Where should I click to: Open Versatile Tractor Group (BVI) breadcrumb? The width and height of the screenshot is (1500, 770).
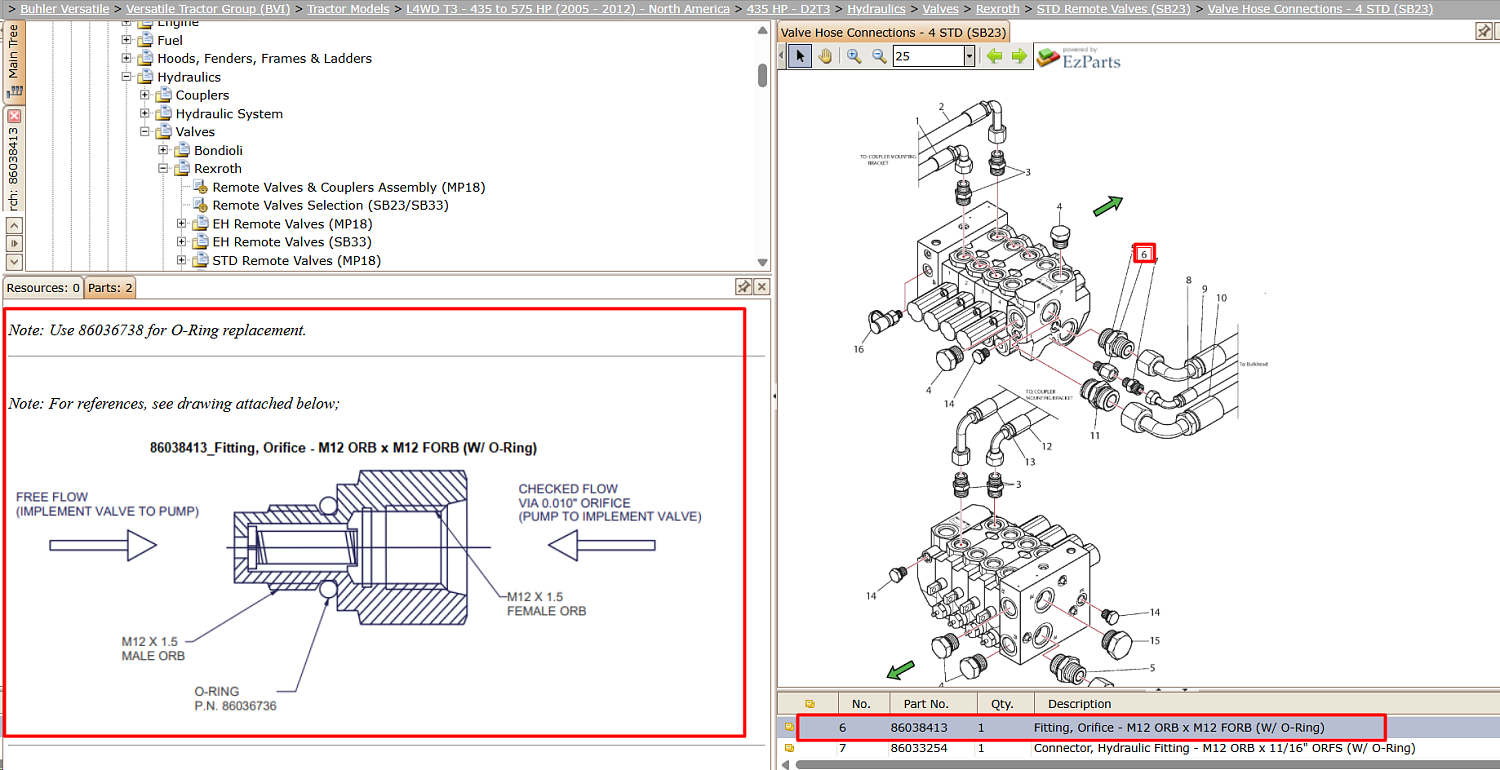pyautogui.click(x=209, y=9)
